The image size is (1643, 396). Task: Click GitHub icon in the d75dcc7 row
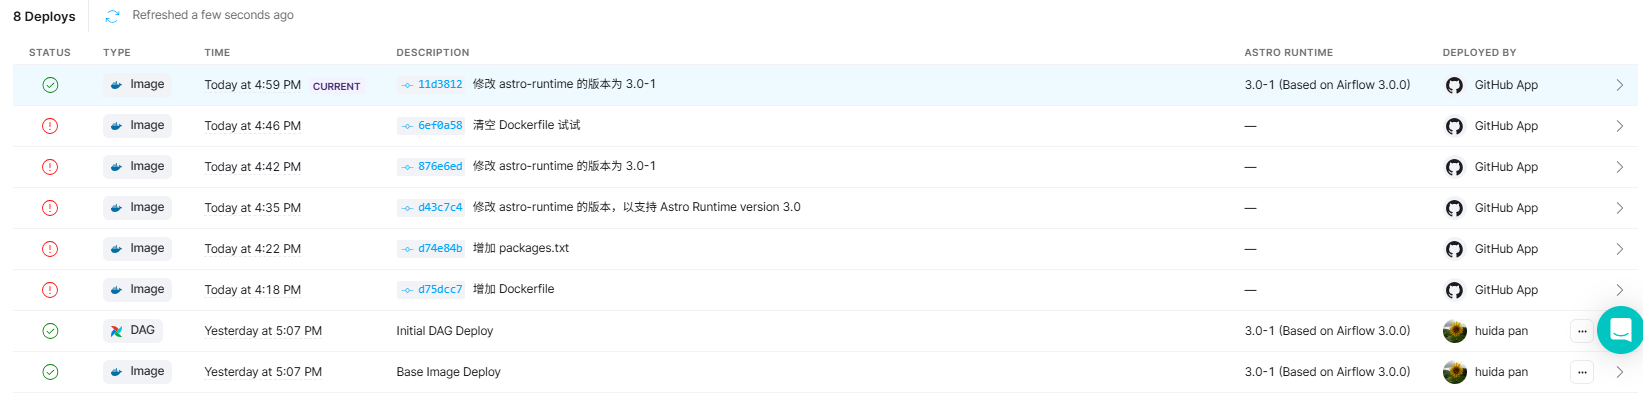1454,290
